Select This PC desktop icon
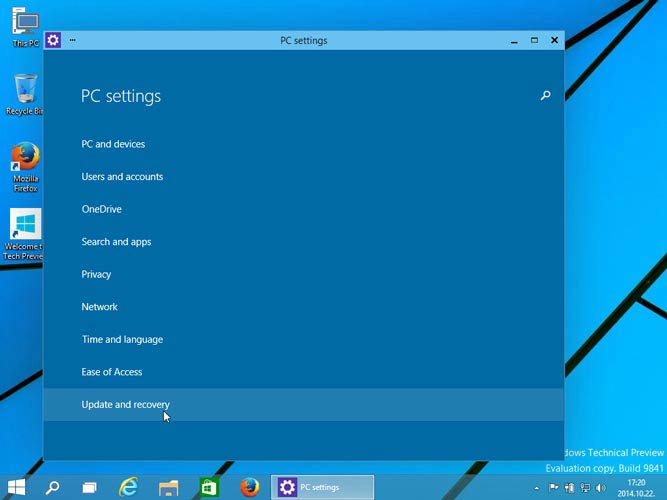Viewport: 667px width, 500px height. 26,27
